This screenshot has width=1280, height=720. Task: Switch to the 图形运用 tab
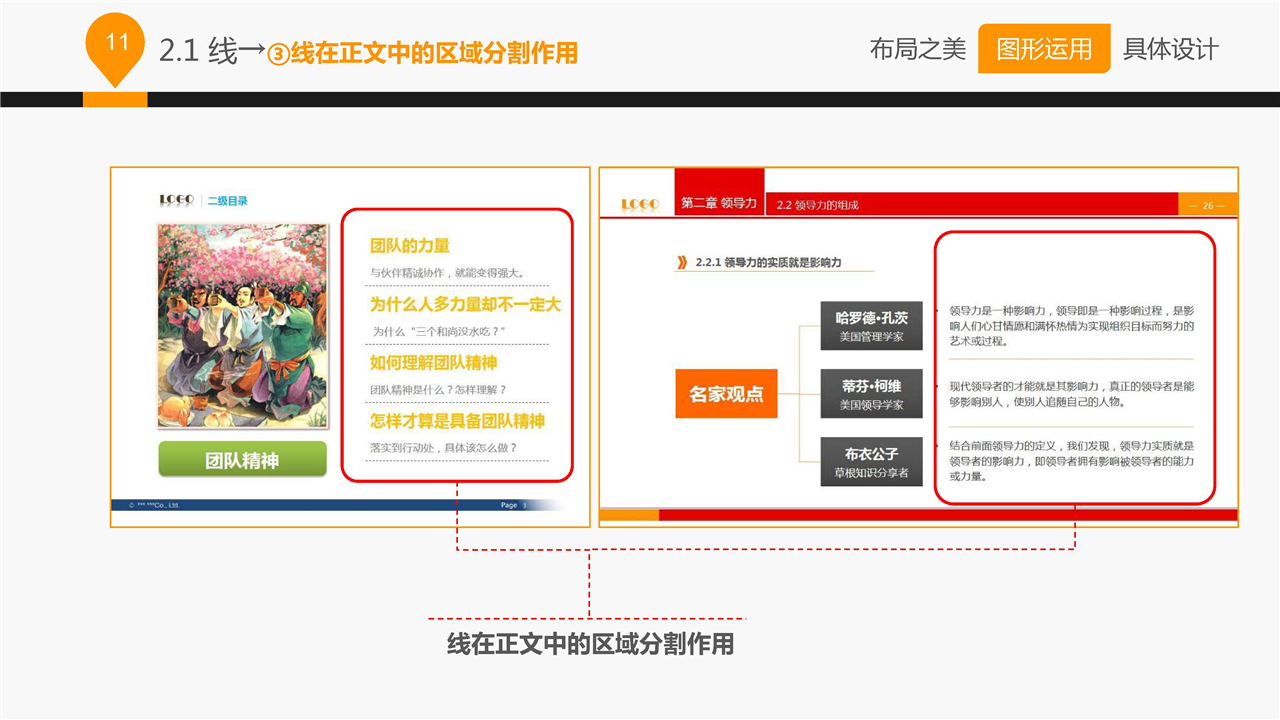click(x=1044, y=49)
